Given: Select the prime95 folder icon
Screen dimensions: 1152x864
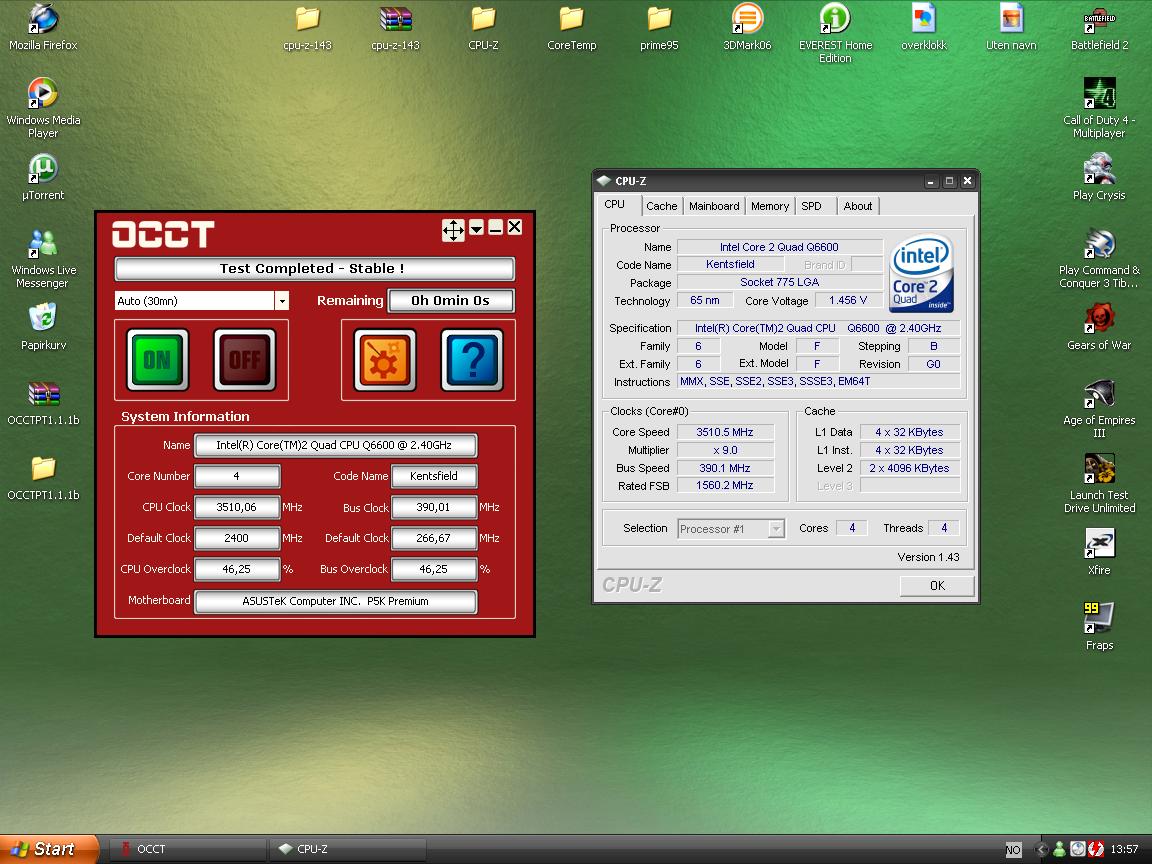Looking at the screenshot, I should [659, 27].
